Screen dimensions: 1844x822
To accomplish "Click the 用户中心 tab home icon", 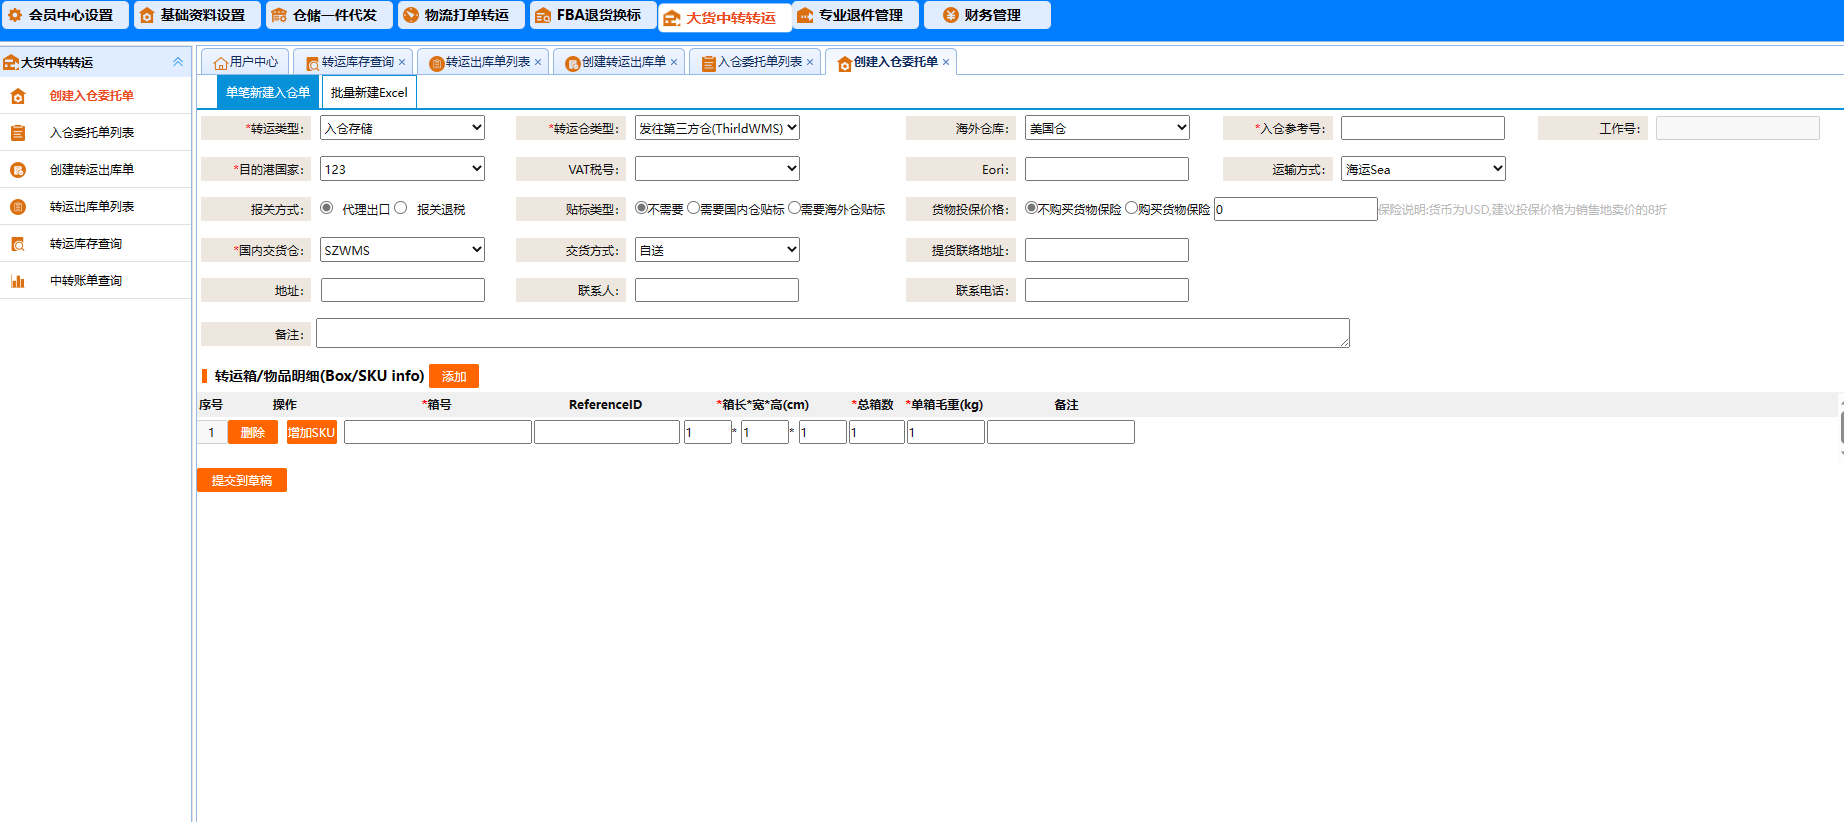I will pyautogui.click(x=221, y=63).
